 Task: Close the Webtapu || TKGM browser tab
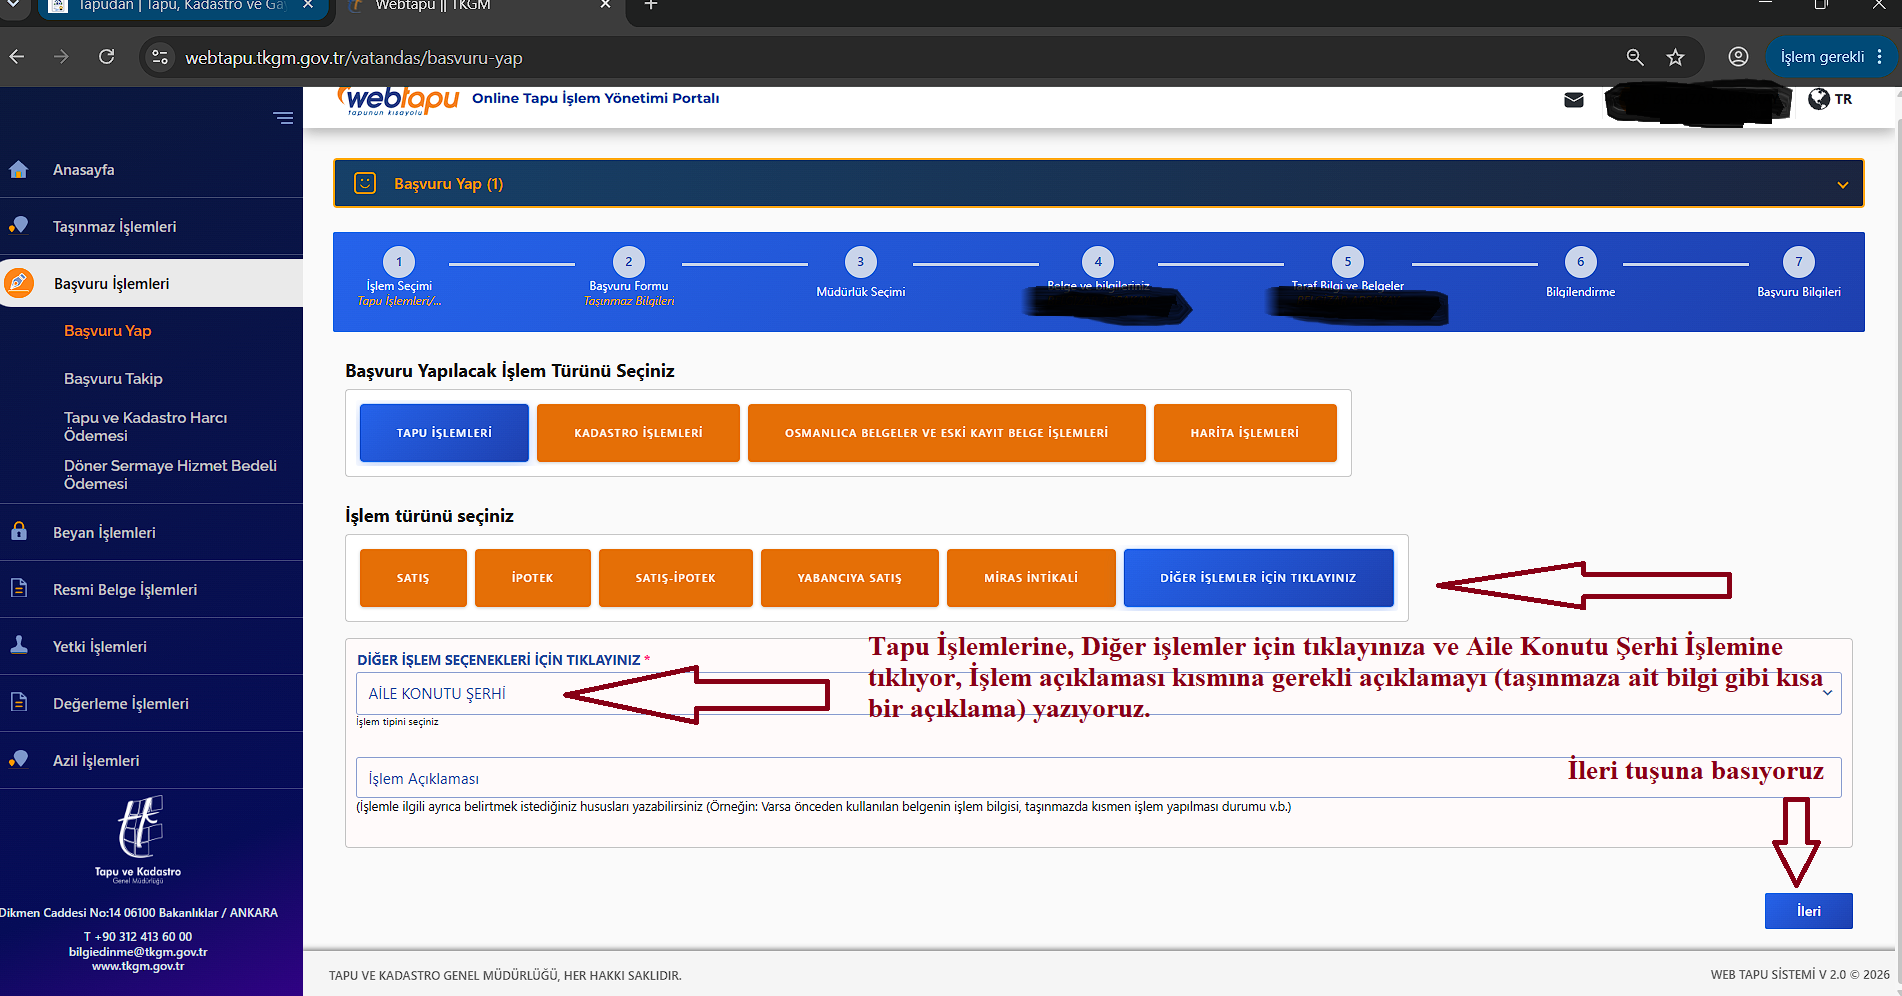[x=605, y=6]
